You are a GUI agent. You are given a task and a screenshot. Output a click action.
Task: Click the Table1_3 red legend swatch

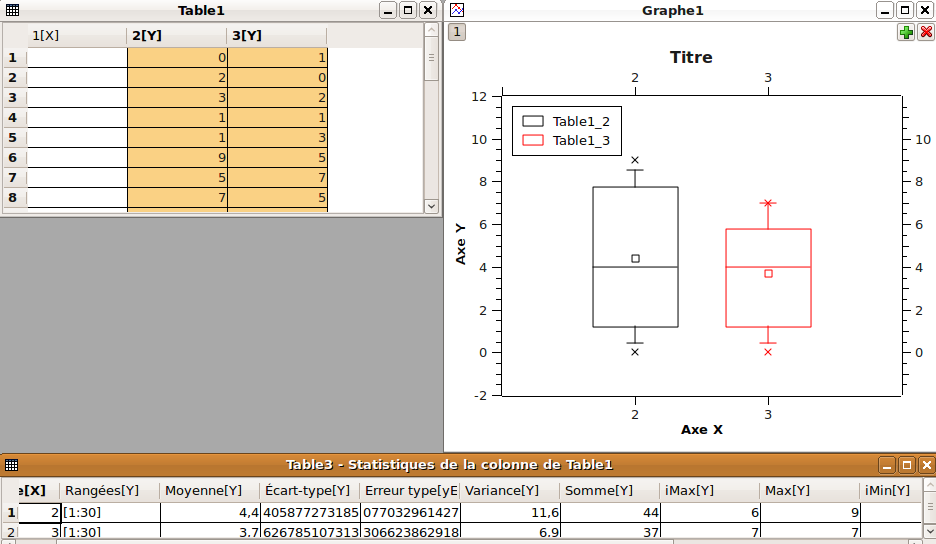click(x=533, y=141)
